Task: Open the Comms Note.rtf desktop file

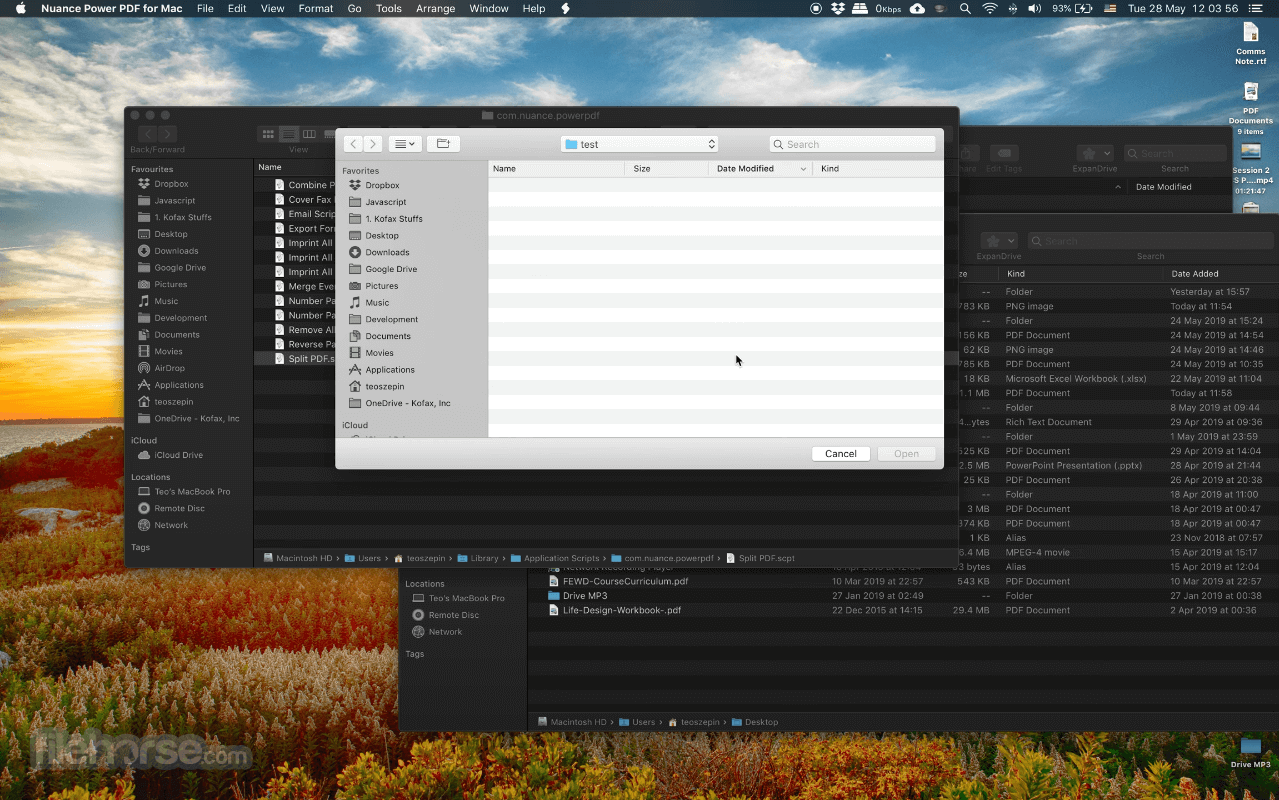Action: (1250, 44)
